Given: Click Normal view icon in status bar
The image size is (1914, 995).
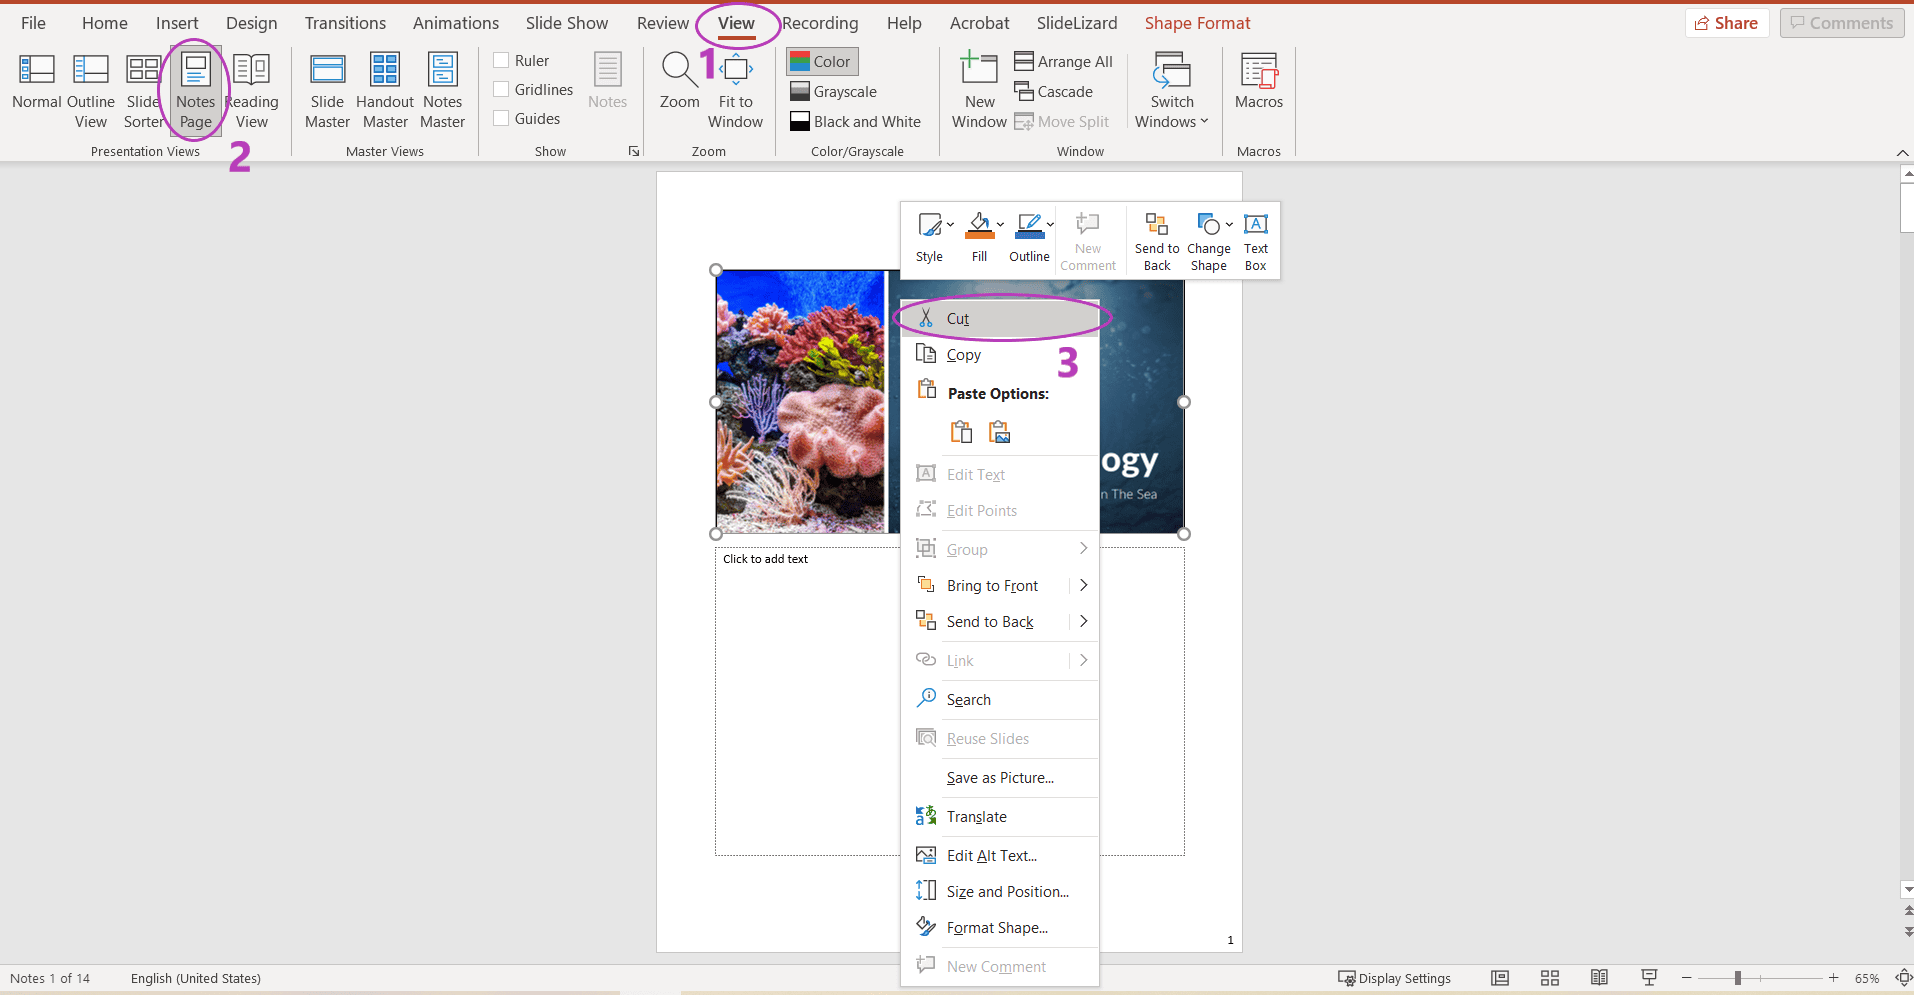Looking at the screenshot, I should coord(1500,978).
